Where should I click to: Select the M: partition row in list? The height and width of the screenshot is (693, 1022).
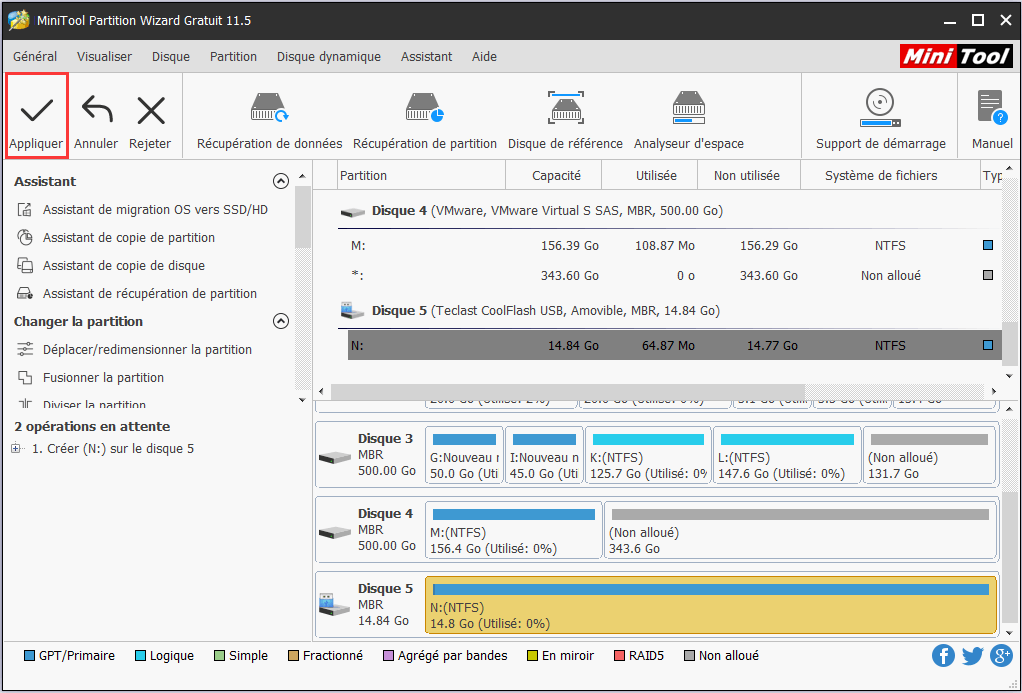pos(675,246)
